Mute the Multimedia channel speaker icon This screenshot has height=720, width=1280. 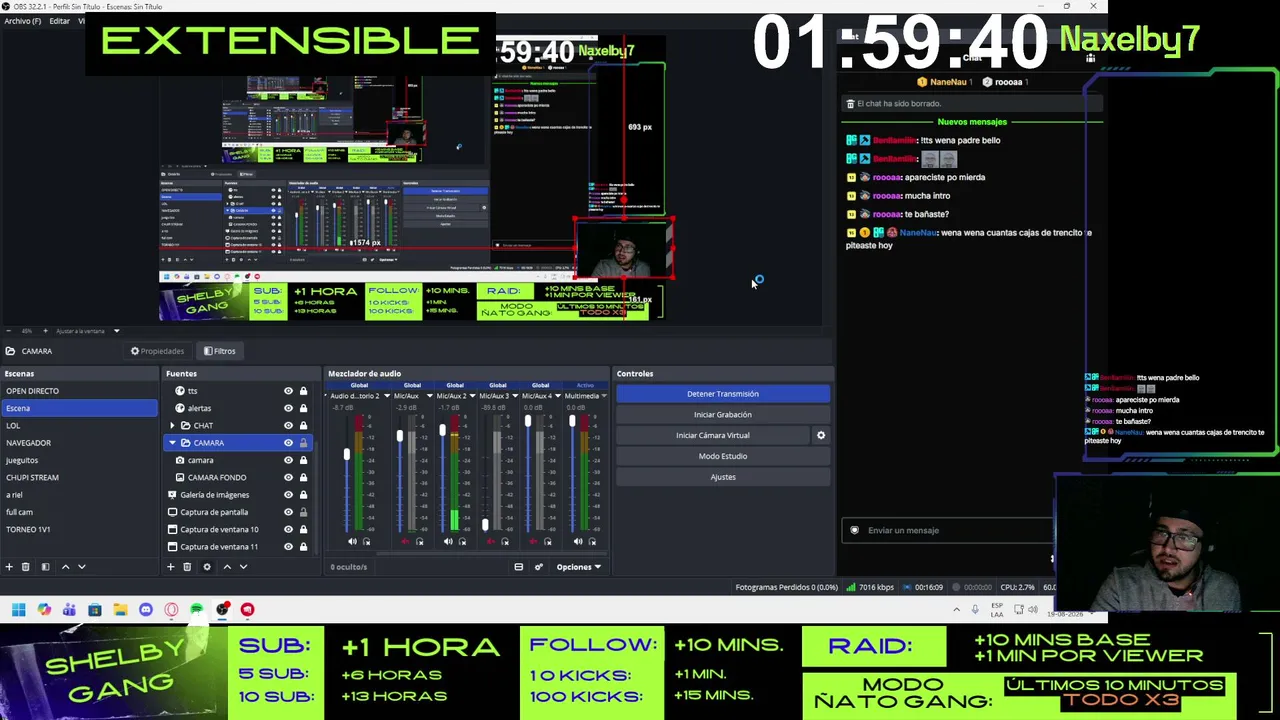click(578, 542)
